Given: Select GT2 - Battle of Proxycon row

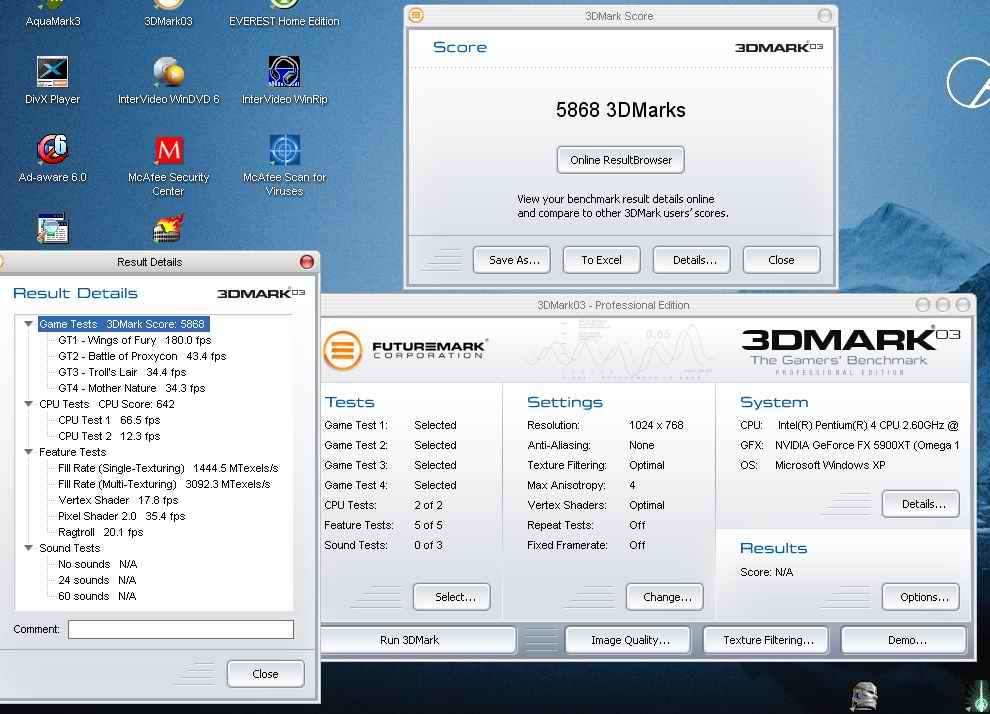Looking at the screenshot, I should pos(142,356).
